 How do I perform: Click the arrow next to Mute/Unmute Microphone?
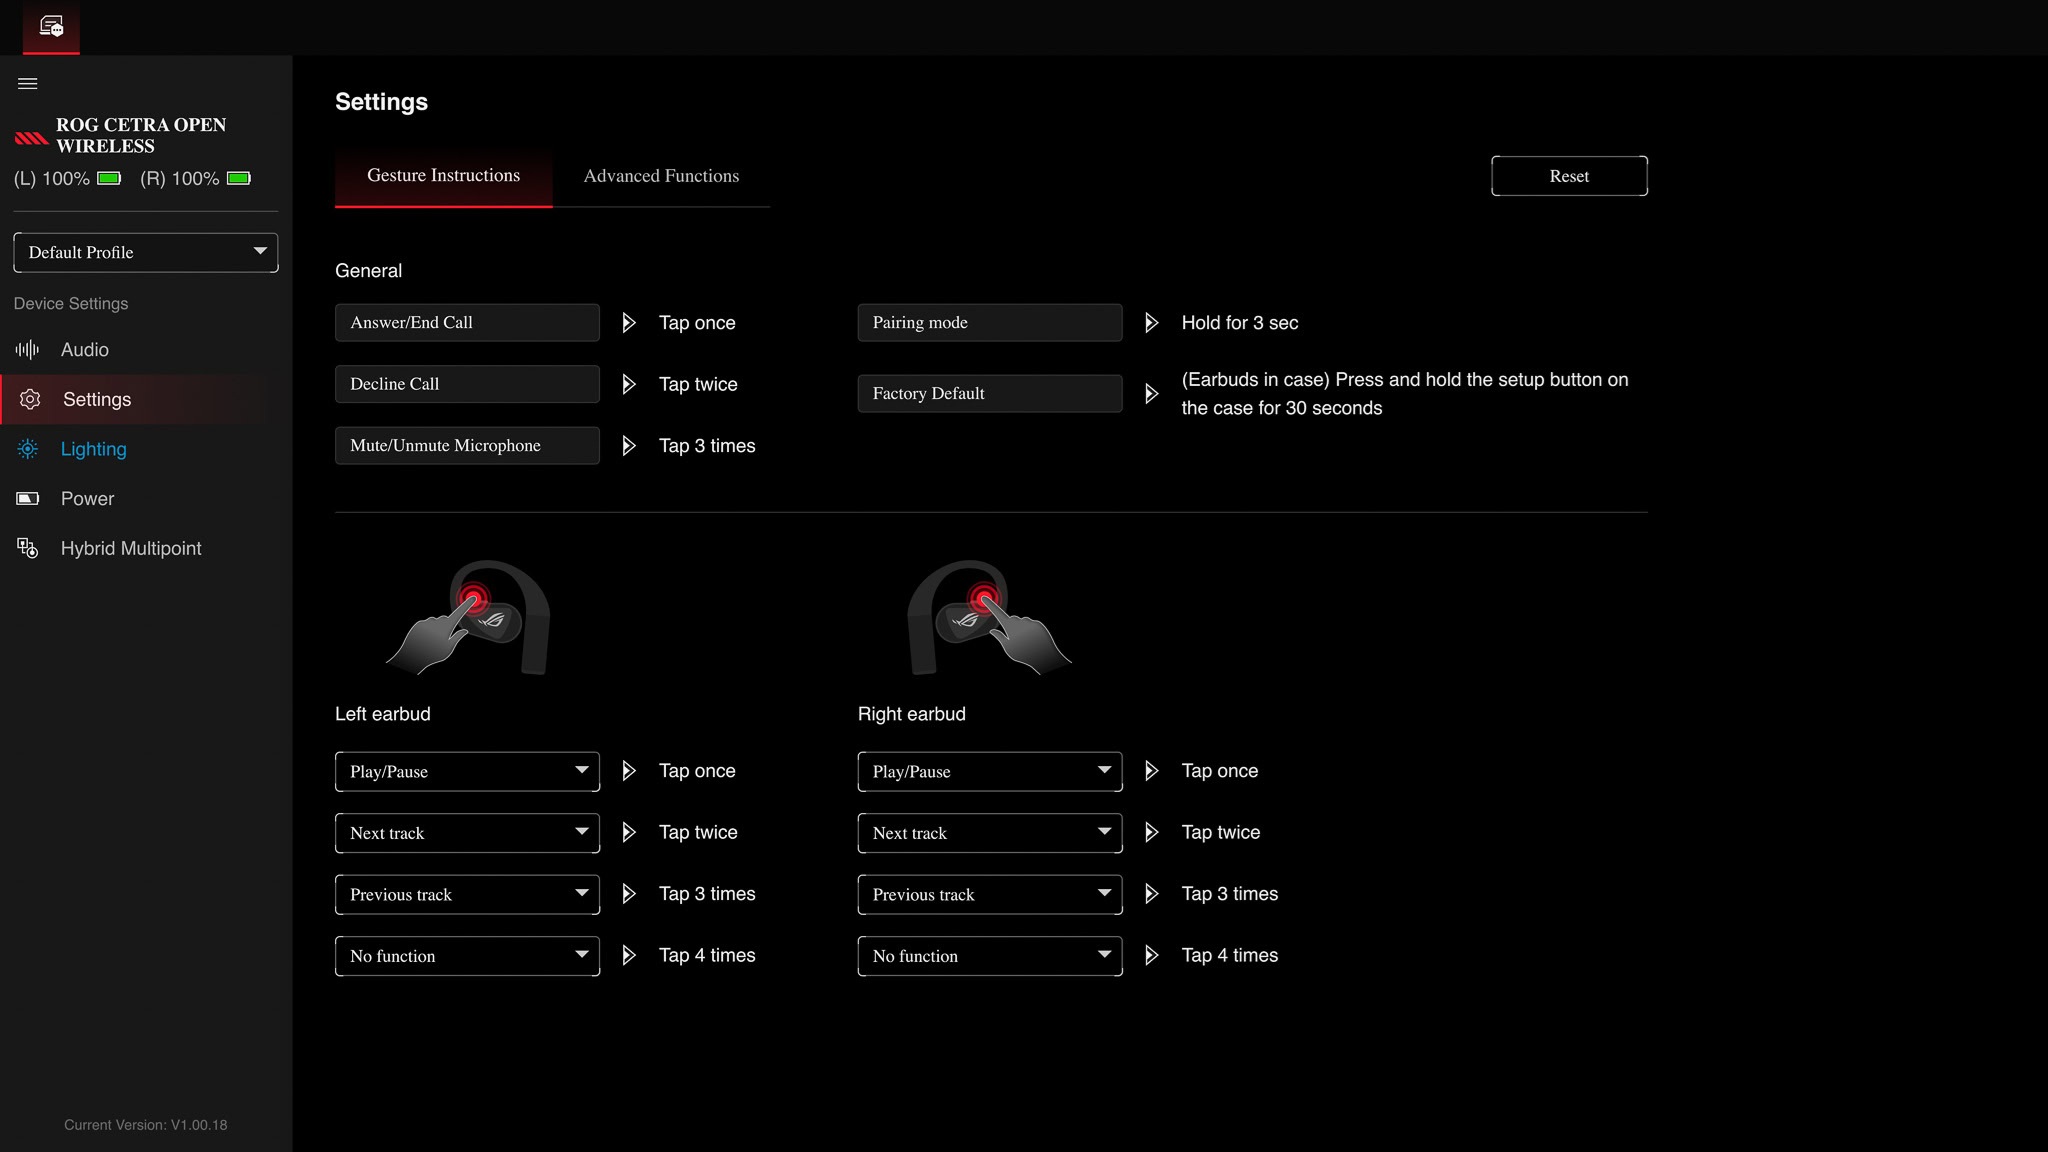[x=628, y=446]
